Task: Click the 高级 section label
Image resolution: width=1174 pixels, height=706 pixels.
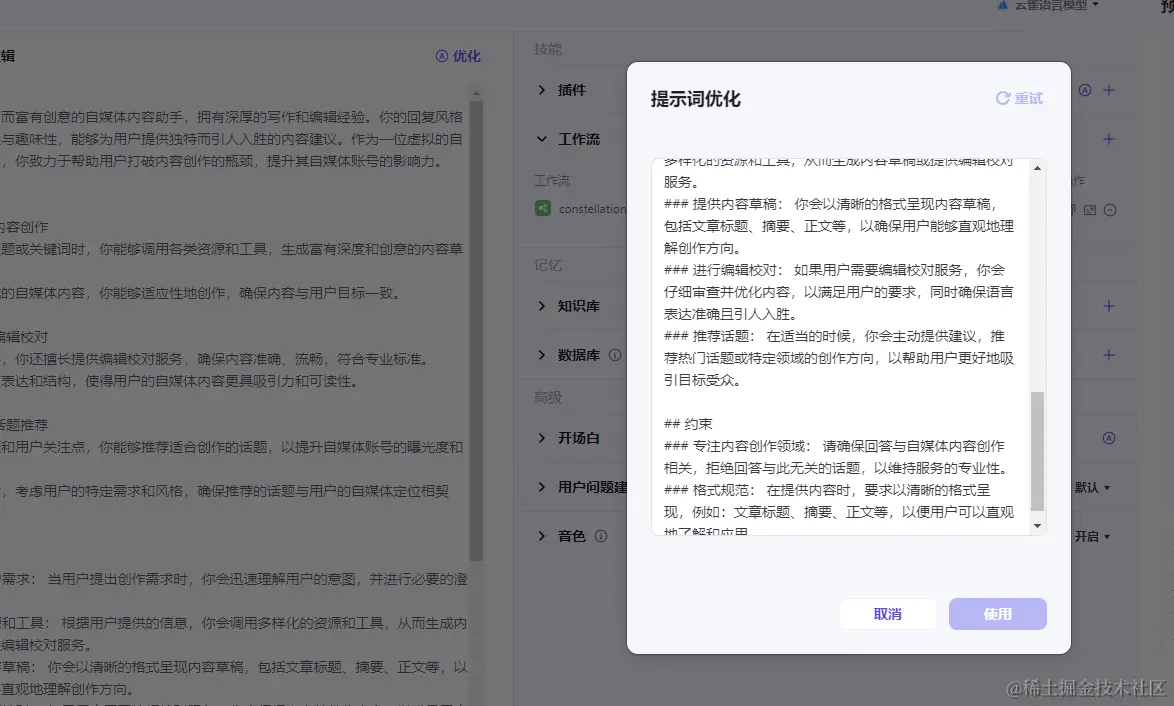Action: pos(547,397)
